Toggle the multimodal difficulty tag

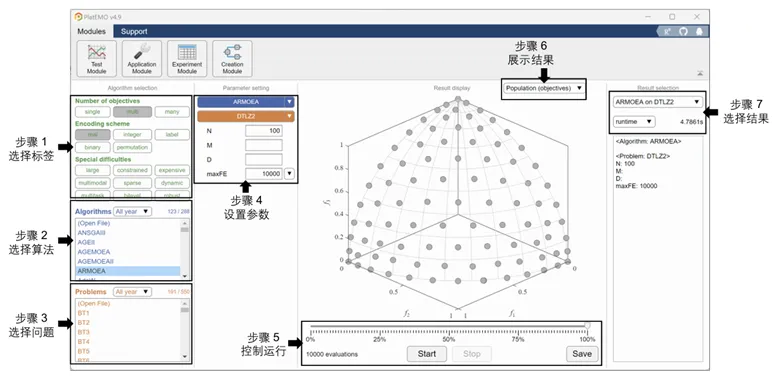pyautogui.click(x=93, y=183)
